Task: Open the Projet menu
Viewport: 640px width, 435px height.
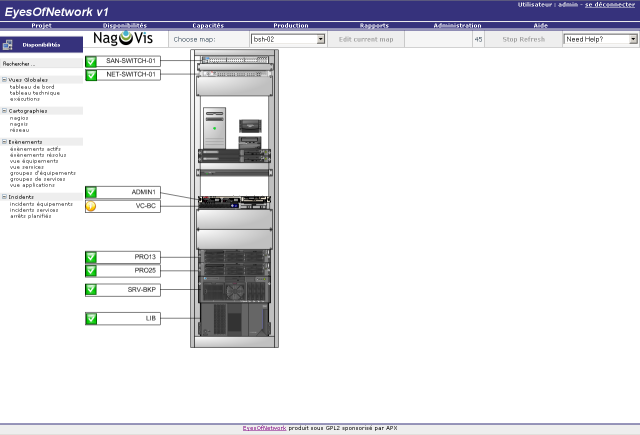Action: (x=41, y=25)
